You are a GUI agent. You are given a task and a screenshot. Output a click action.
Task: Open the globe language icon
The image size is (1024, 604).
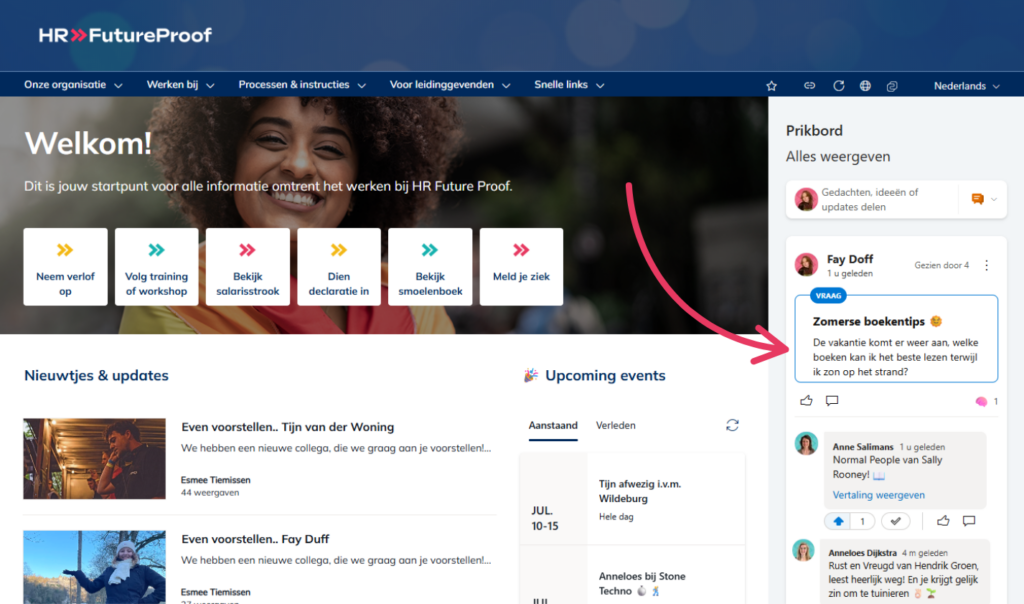[865, 86]
